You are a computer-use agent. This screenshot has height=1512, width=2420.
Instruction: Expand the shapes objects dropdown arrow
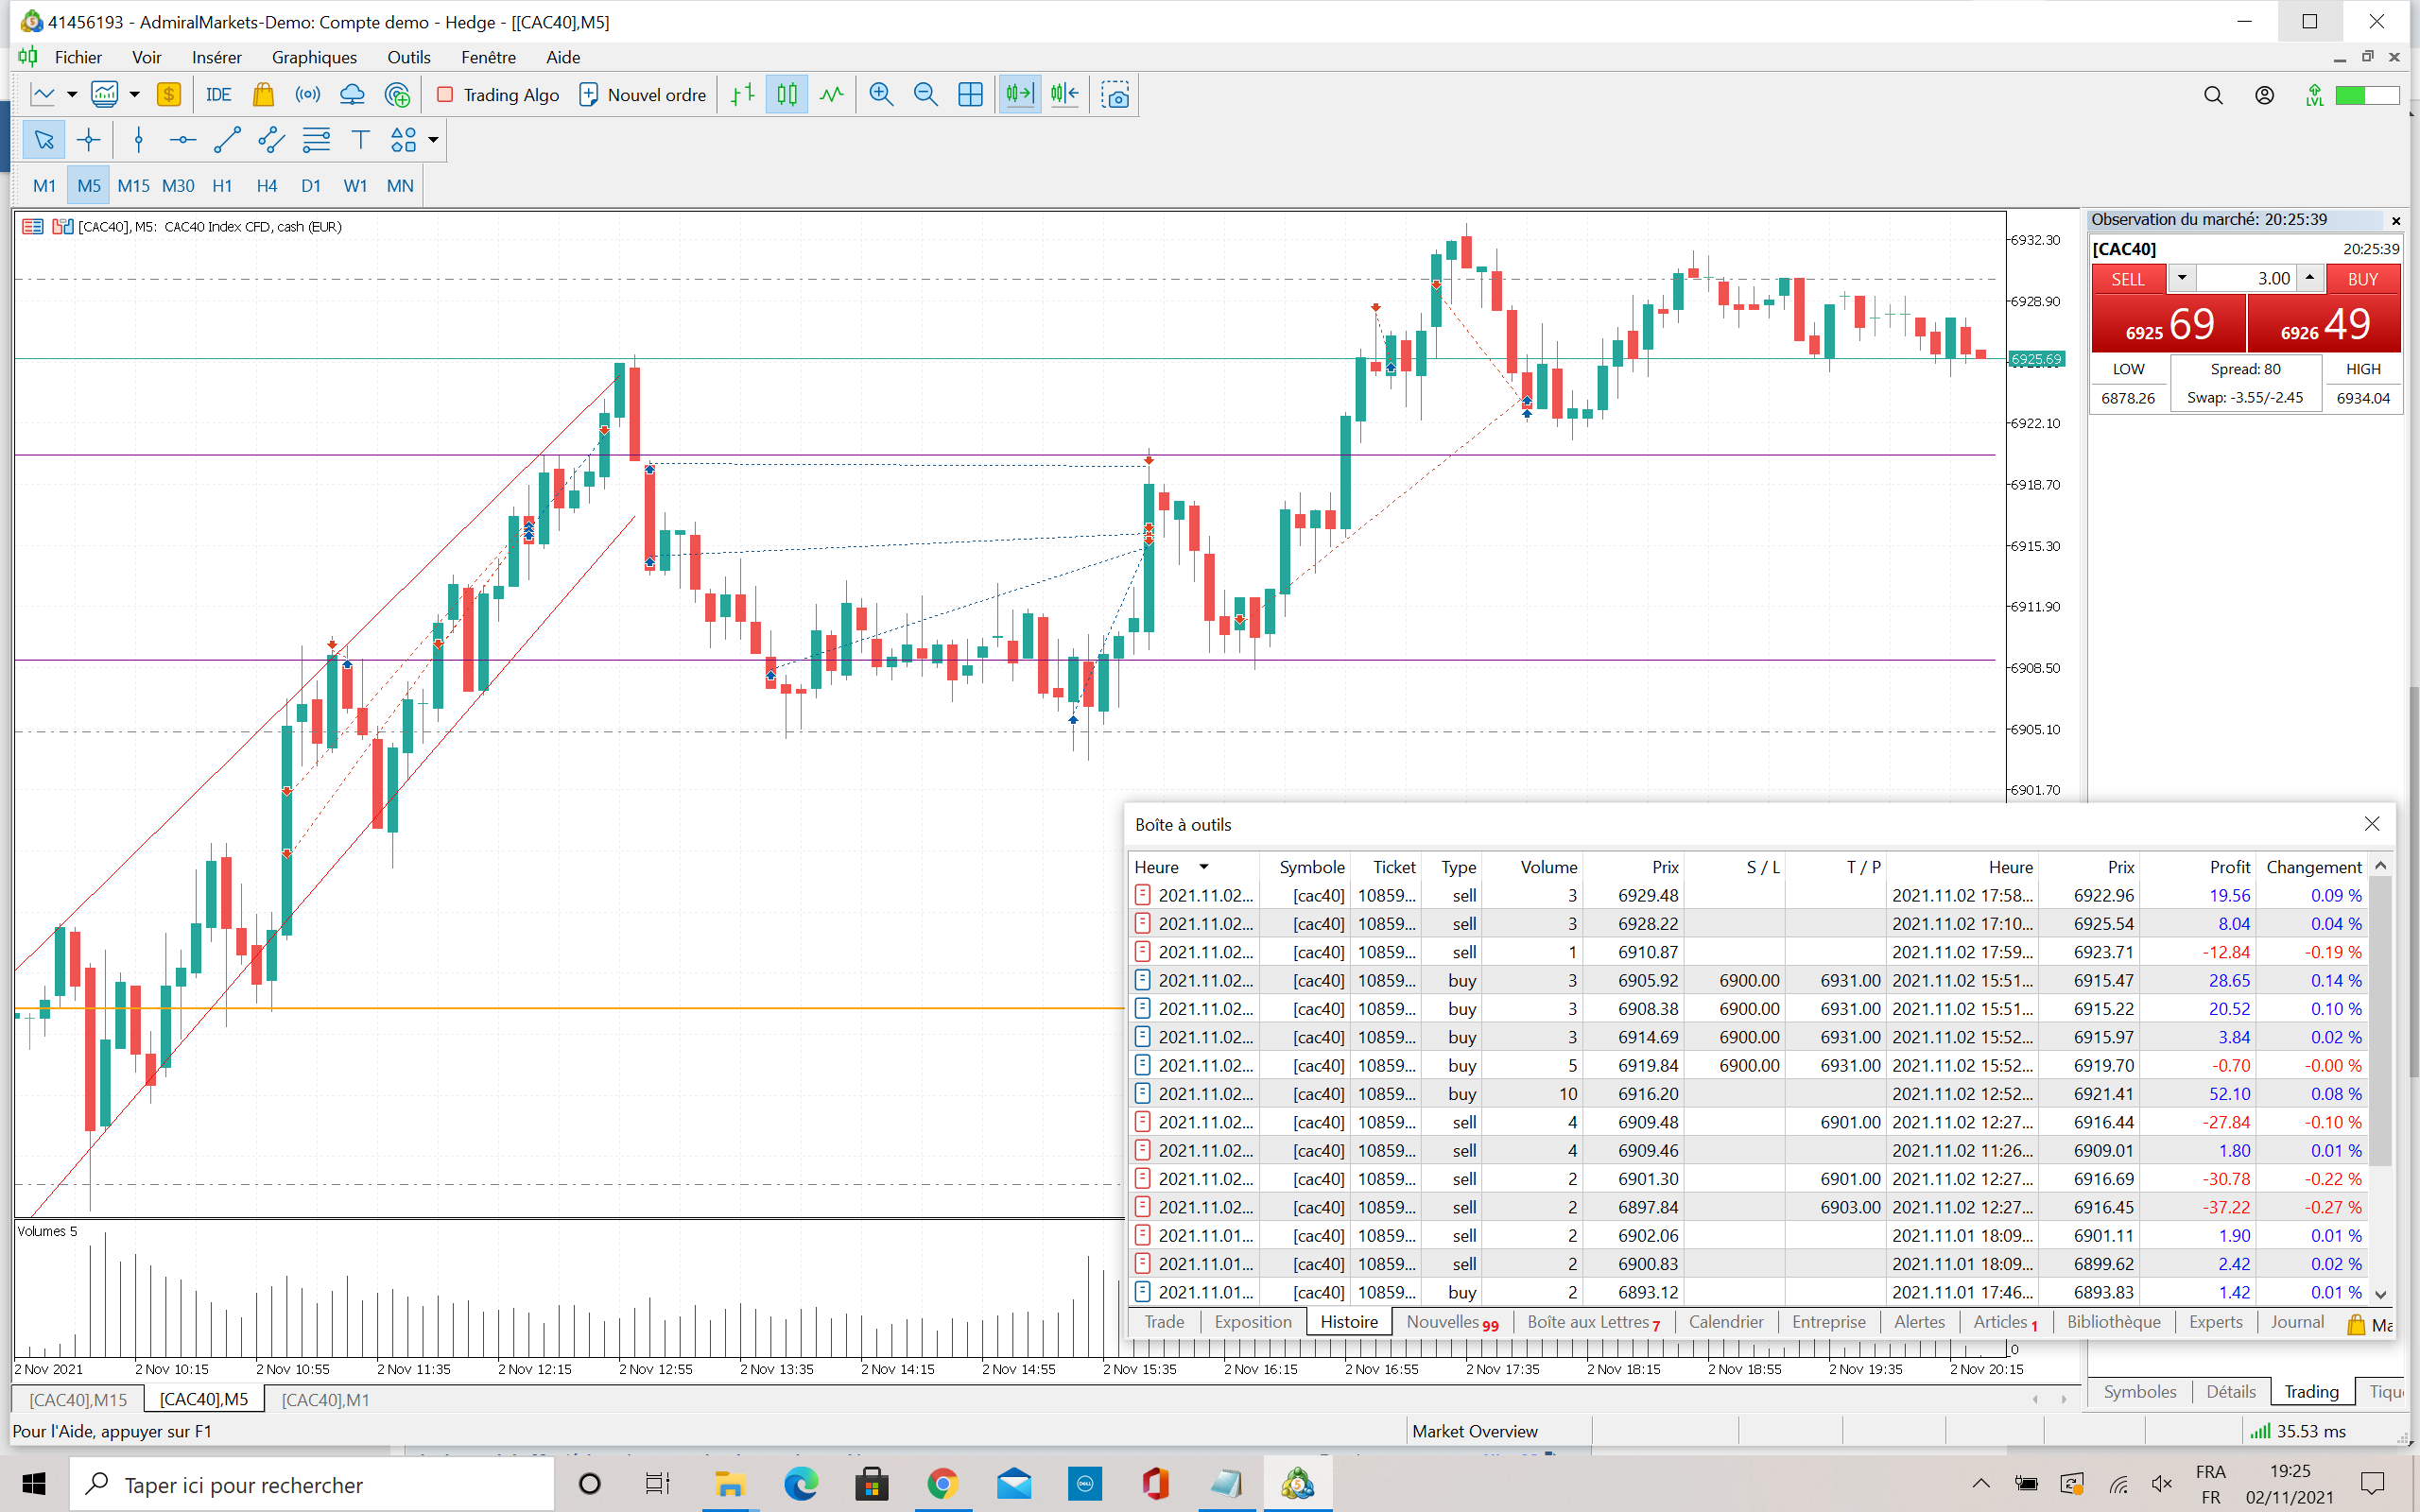[x=433, y=140]
